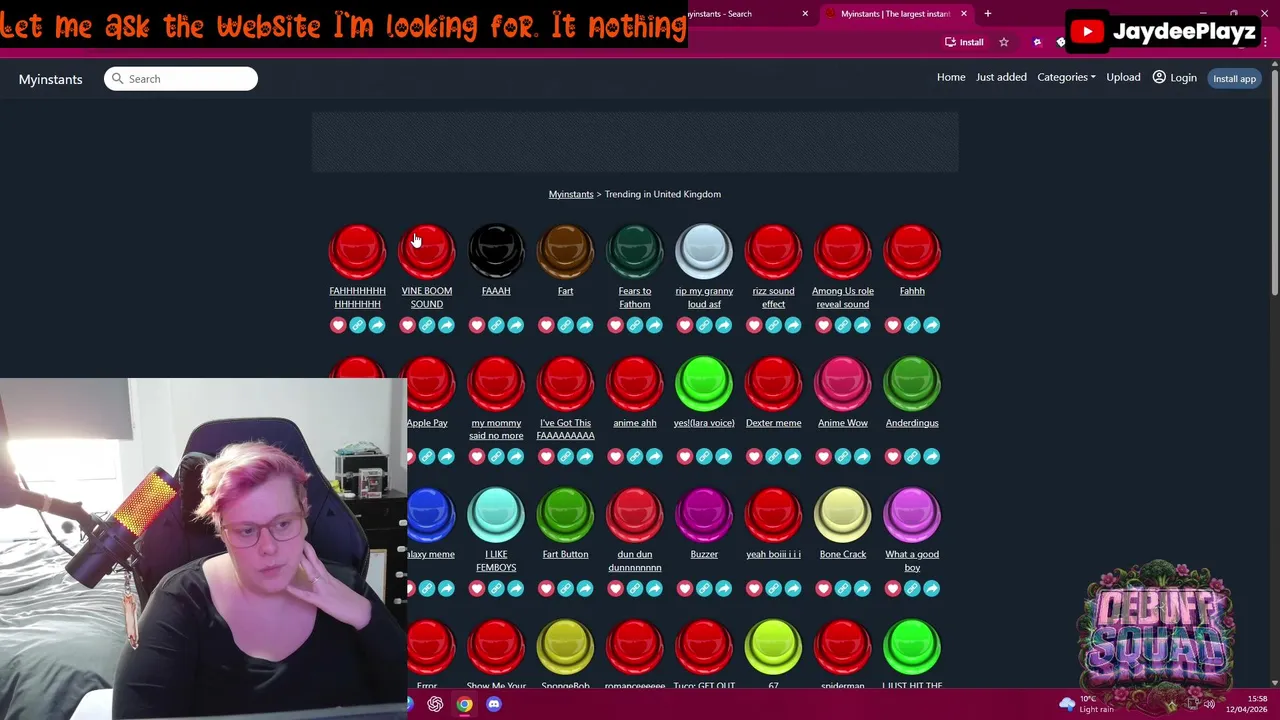Open a new browser tab
Viewport: 1280px width, 720px height.
coord(987,14)
